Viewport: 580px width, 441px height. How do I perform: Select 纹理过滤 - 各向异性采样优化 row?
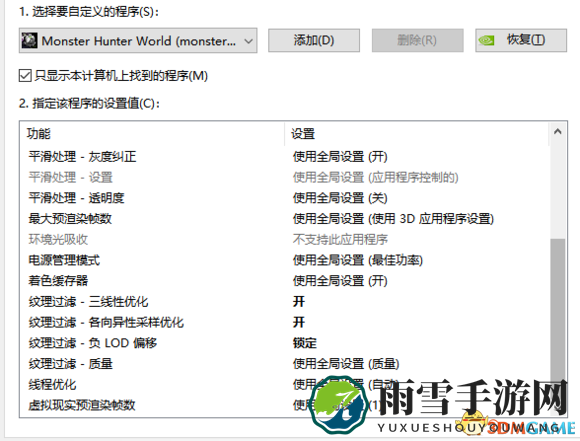pos(285,322)
